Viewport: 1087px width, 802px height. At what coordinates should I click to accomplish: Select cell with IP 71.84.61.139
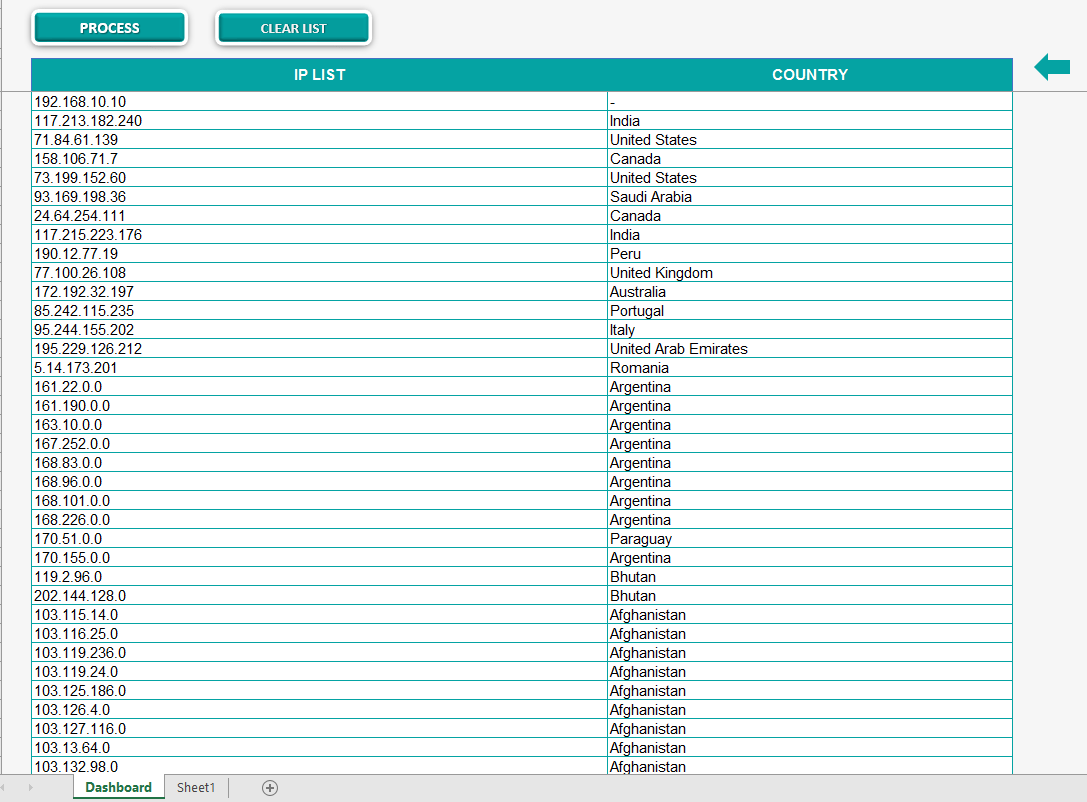click(320, 140)
